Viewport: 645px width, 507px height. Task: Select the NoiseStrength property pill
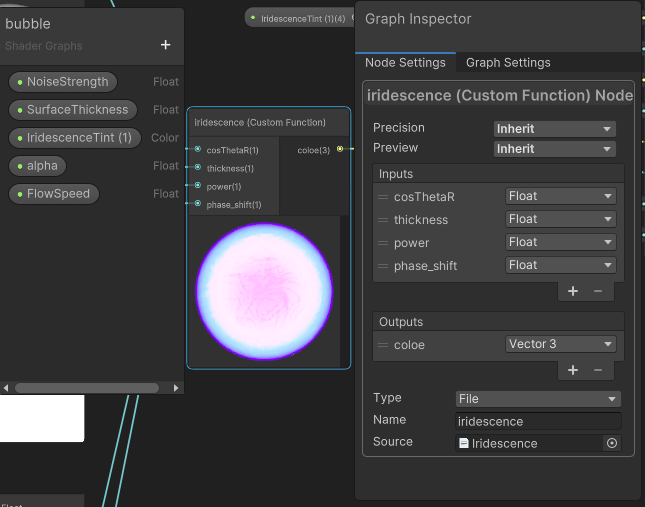pyautogui.click(x=62, y=82)
